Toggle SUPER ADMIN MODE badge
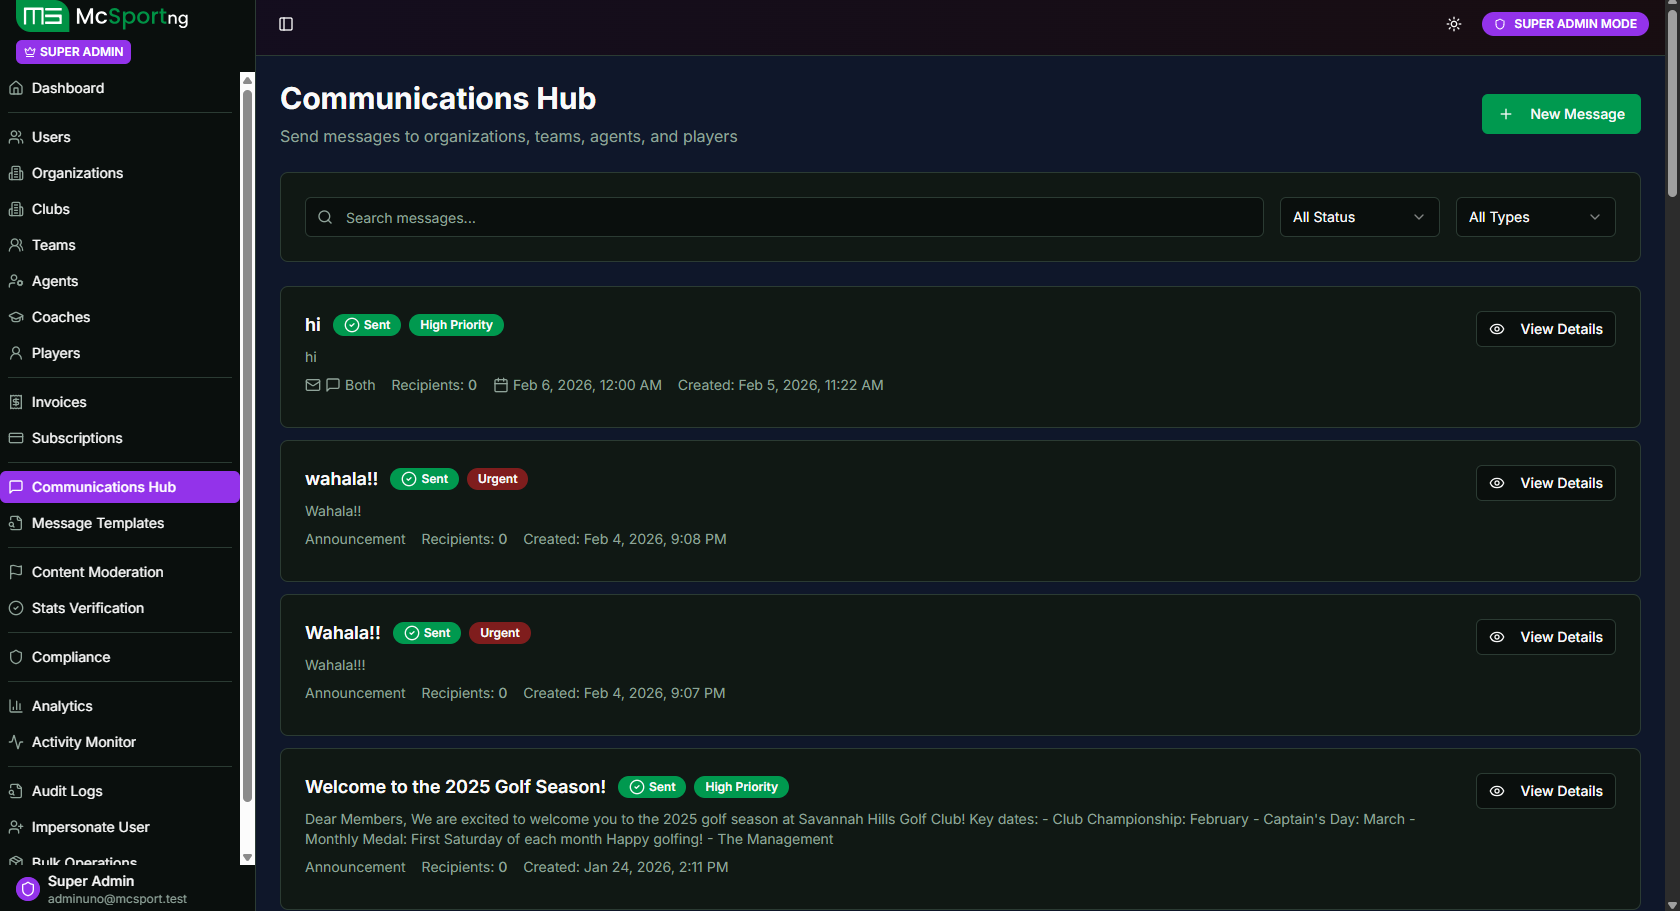The width and height of the screenshot is (1680, 911). click(x=1565, y=24)
